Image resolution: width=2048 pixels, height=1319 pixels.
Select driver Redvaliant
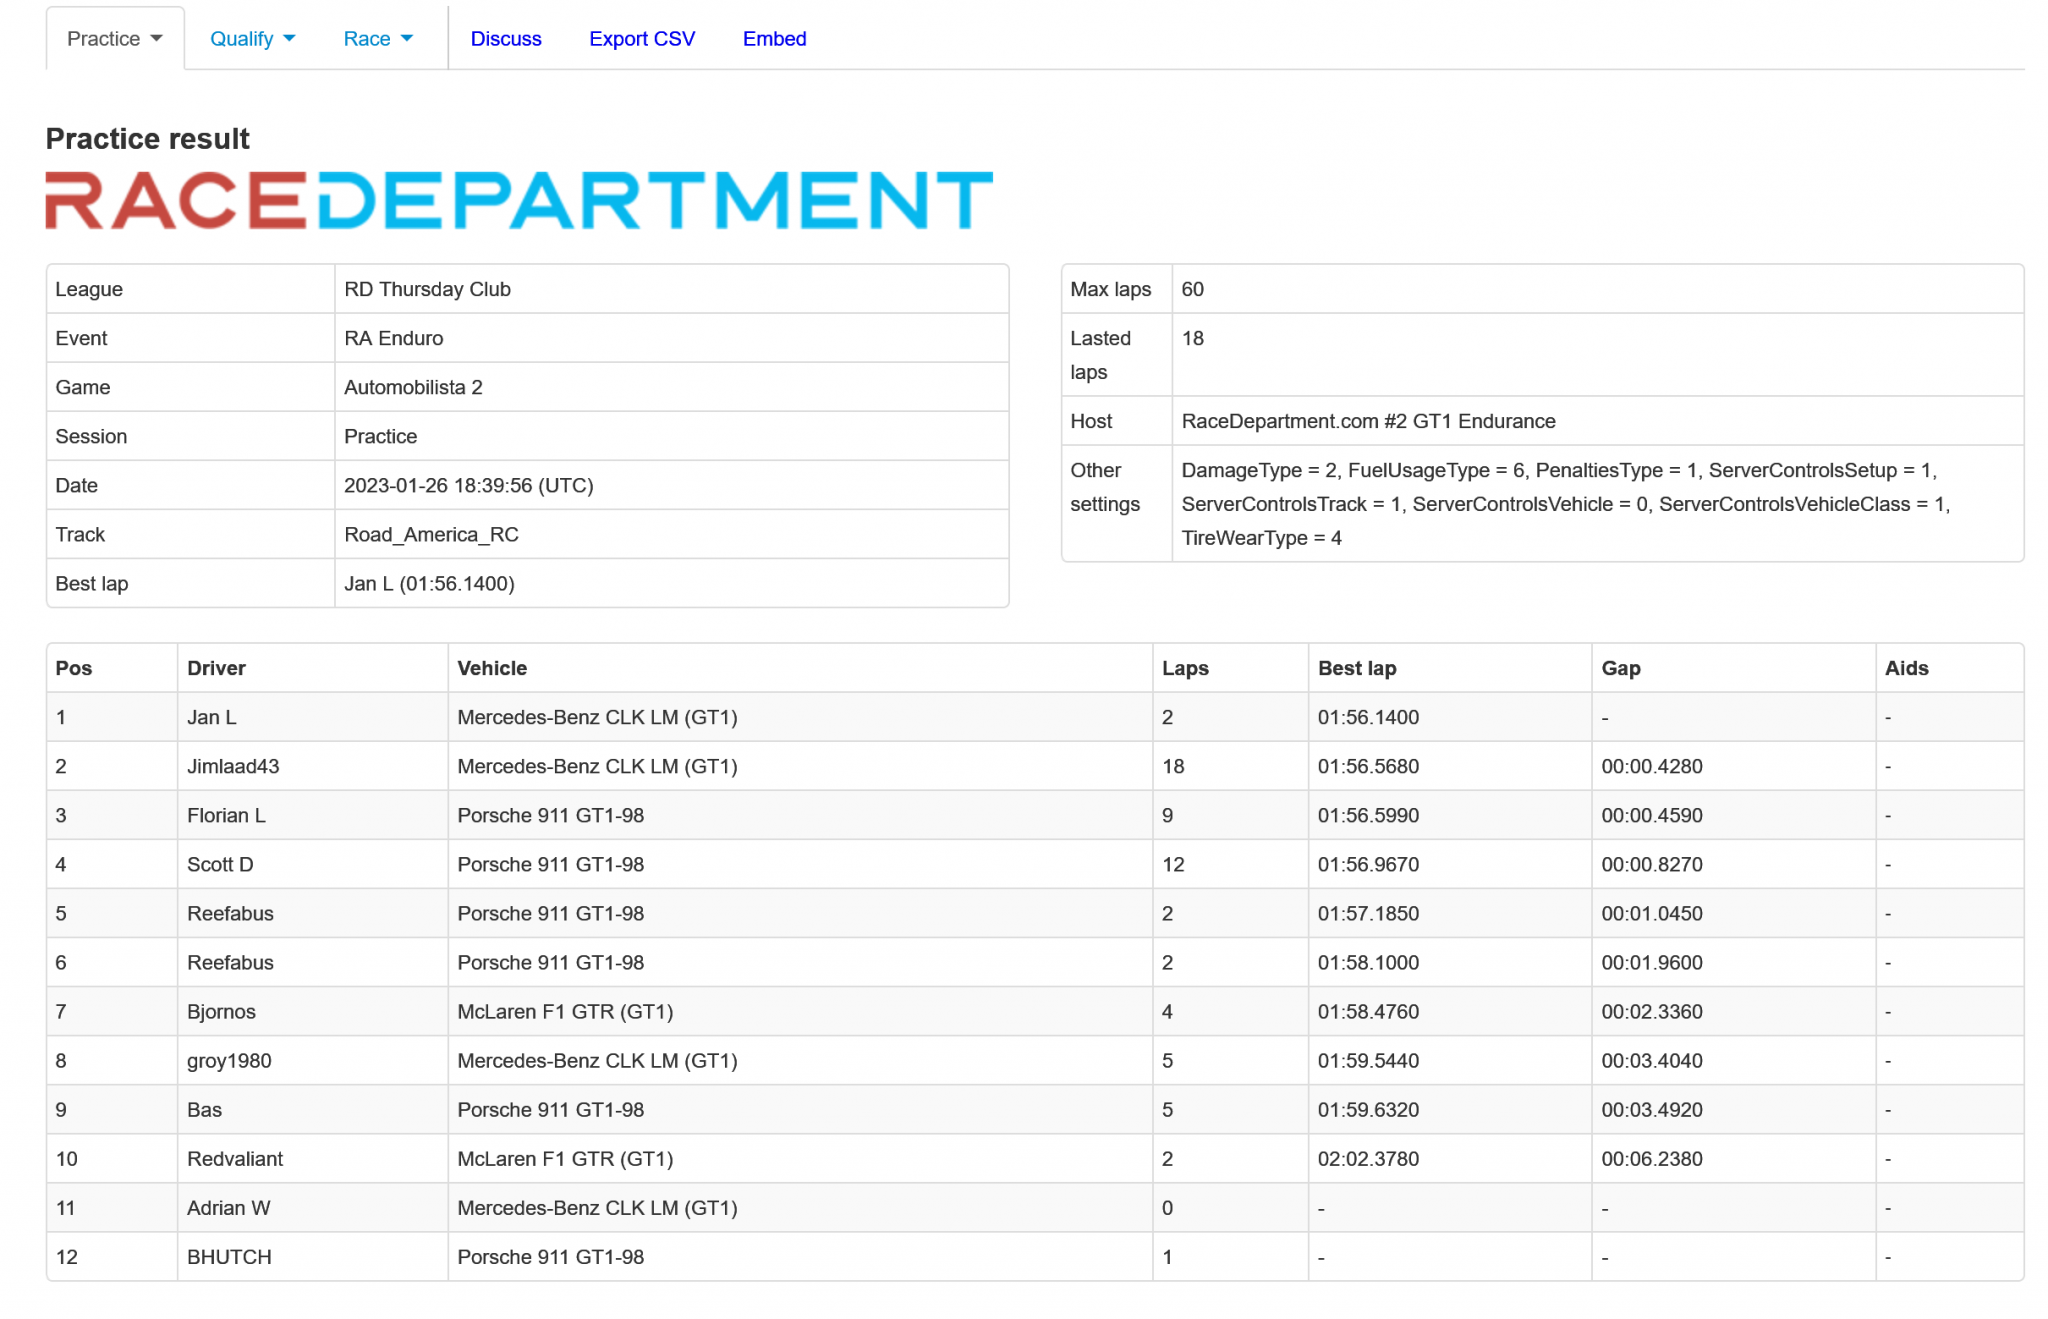pos(235,1158)
